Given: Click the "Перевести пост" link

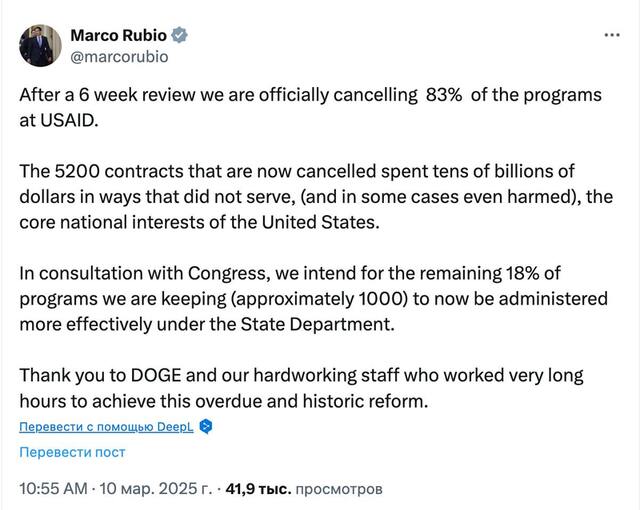Looking at the screenshot, I should (x=72, y=452).
